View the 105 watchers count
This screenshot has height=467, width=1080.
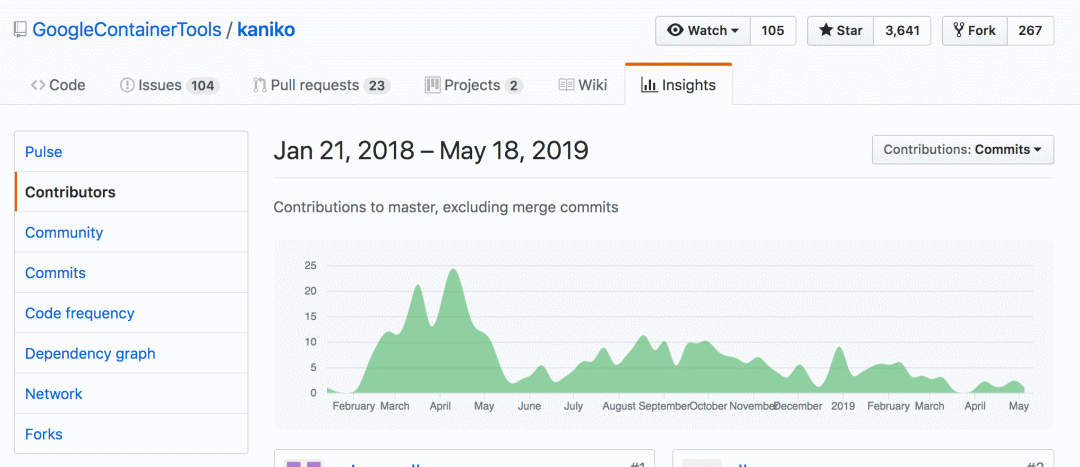[x=773, y=30]
